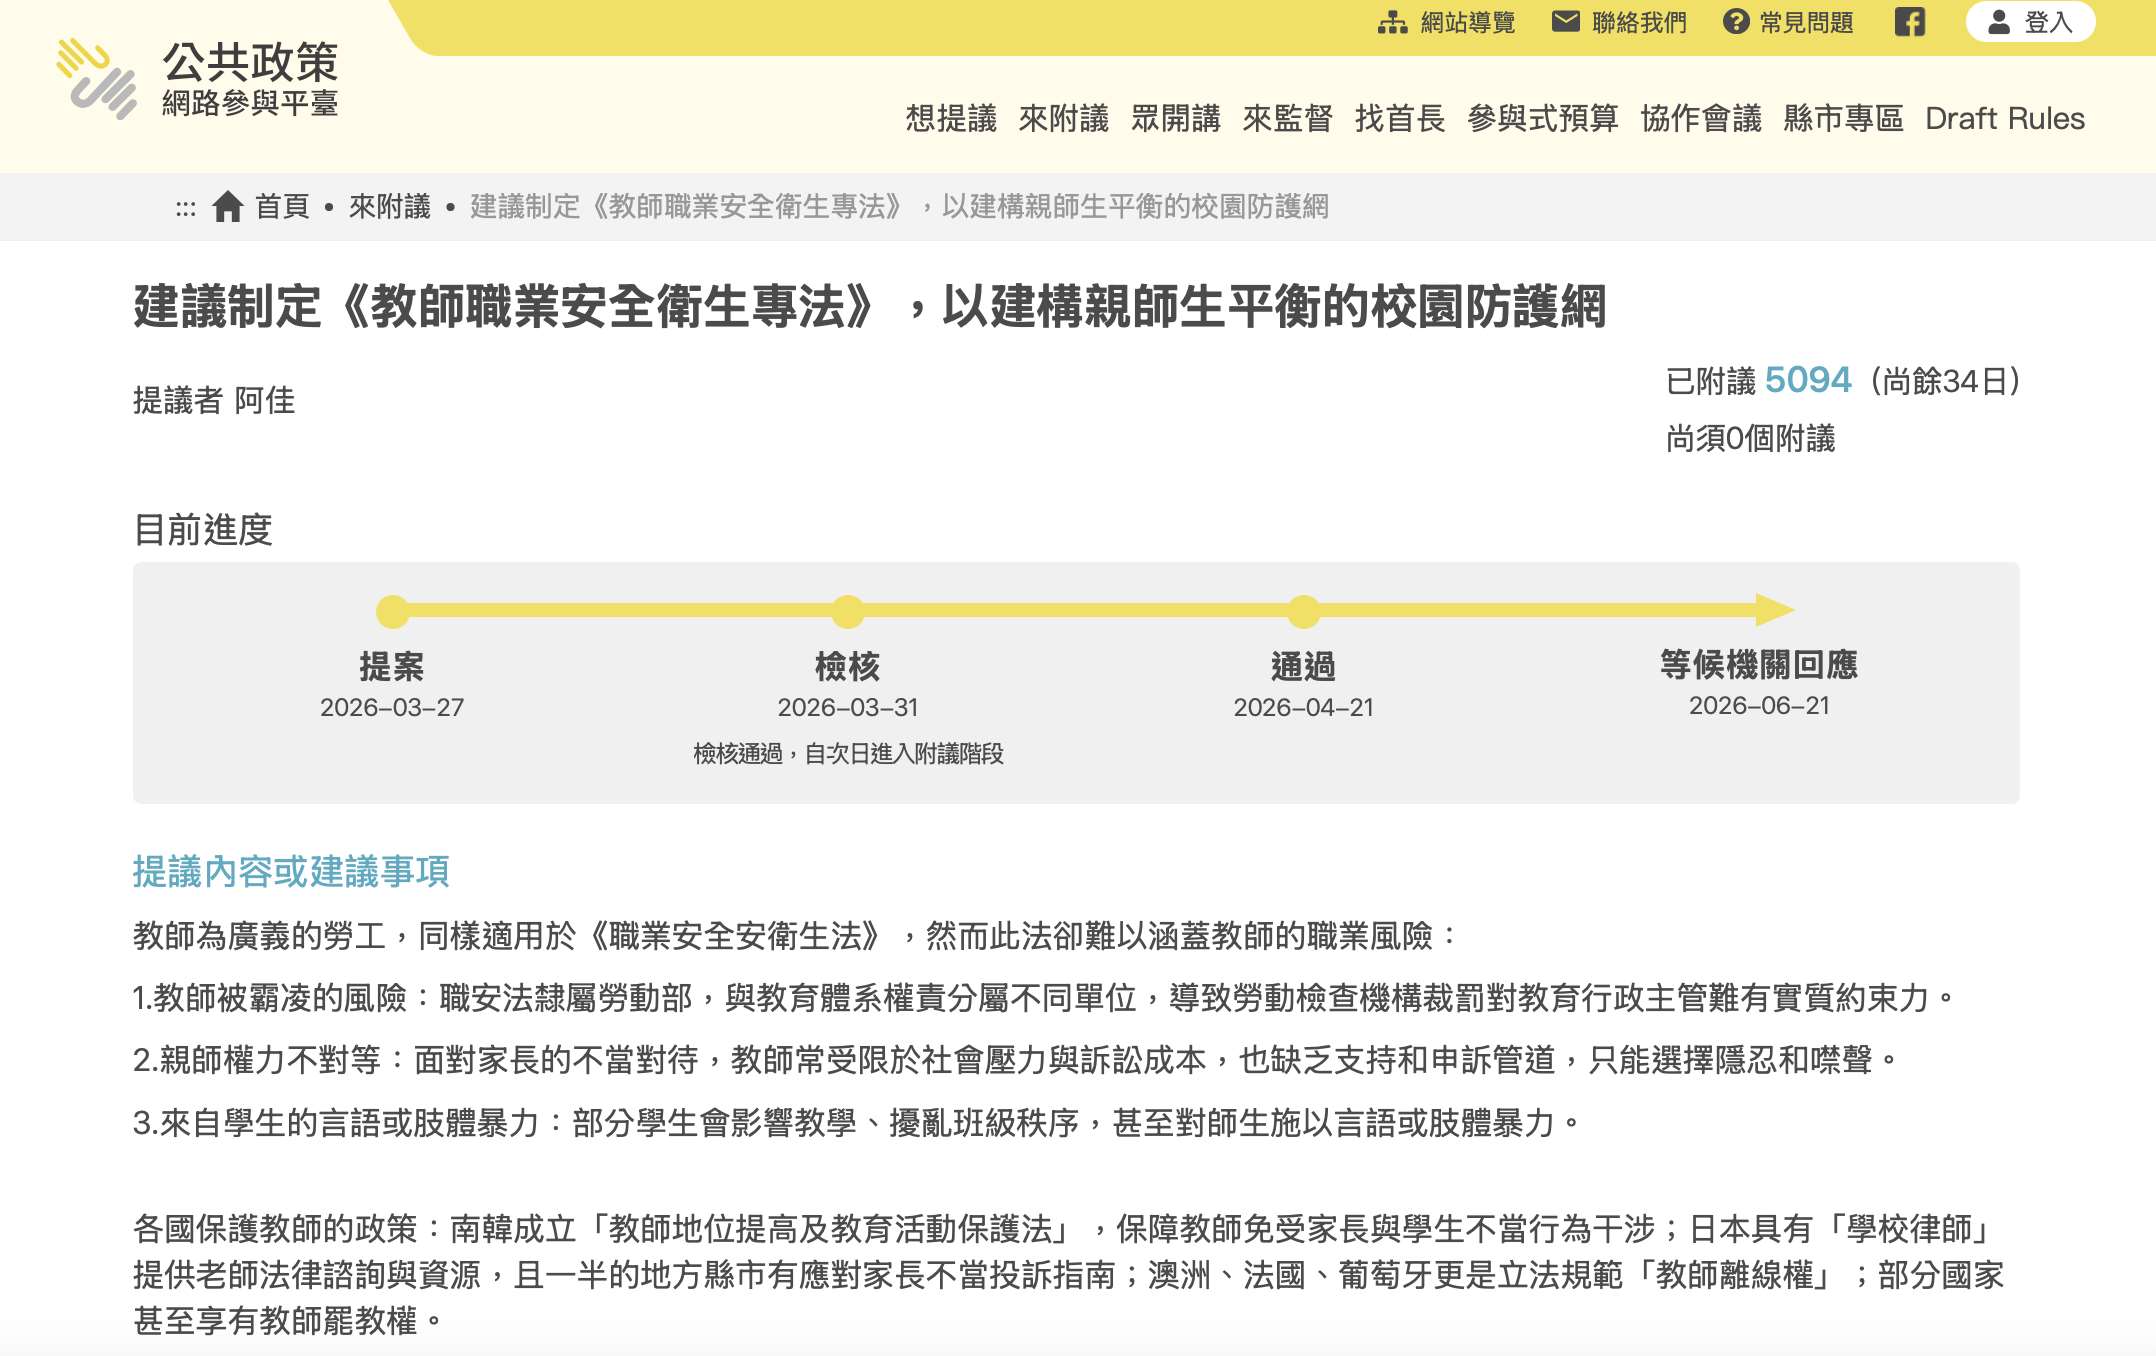The width and height of the screenshot is (2156, 1356).
Task: Click 尚須0個附議 text
Action: point(1750,438)
